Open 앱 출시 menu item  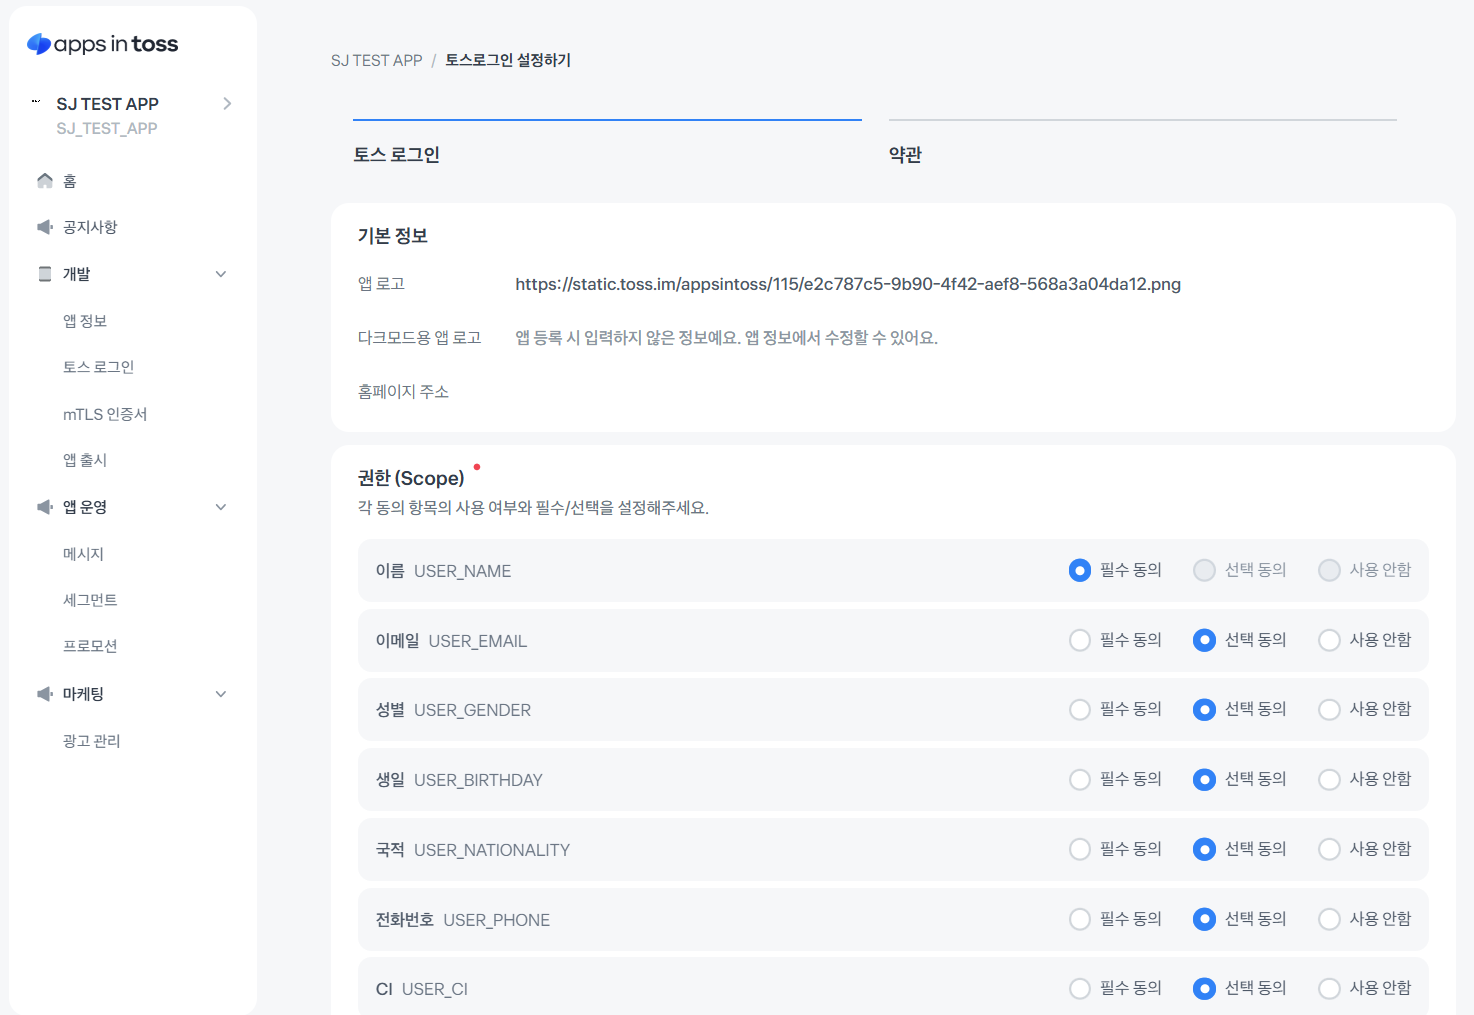[85, 460]
